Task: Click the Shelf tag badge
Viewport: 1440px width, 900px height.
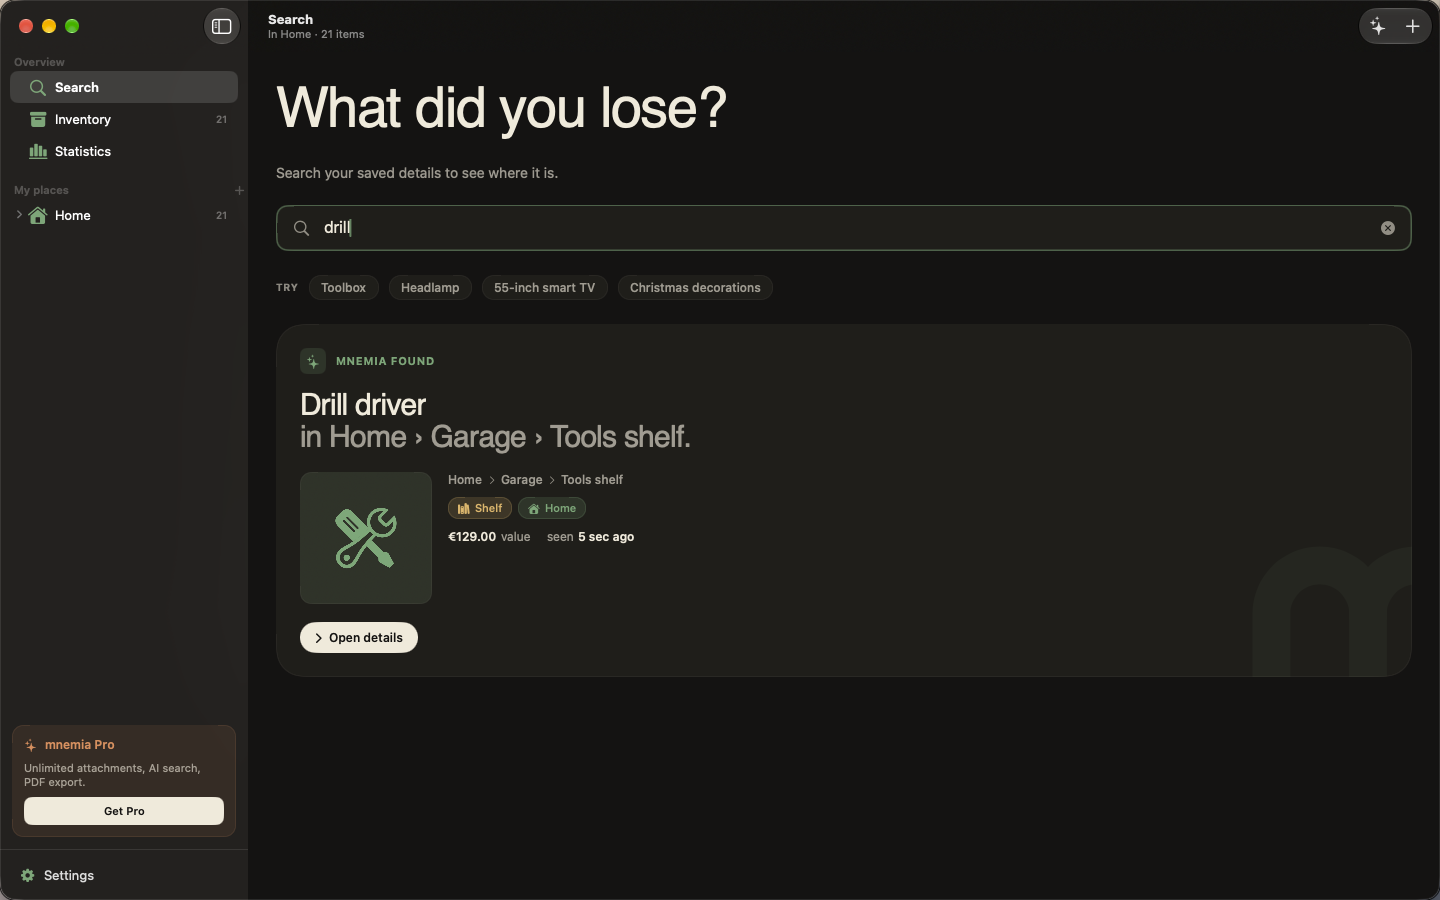Action: point(480,508)
